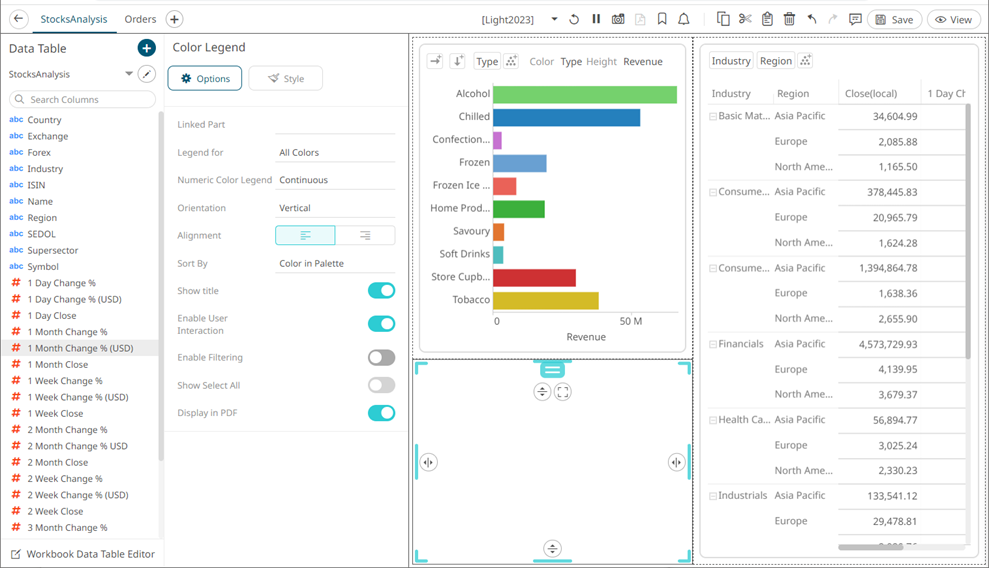Pause real-time data with the pause icon
Viewport: 989px width, 568px height.
point(596,19)
